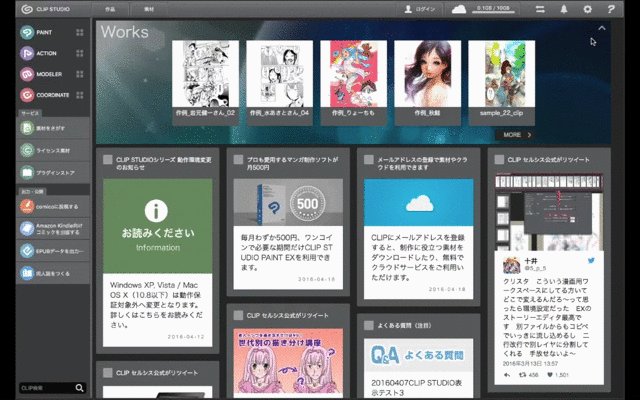Open MODELER via its pink sidebar icon
This screenshot has width=640, height=400.
pos(27,74)
